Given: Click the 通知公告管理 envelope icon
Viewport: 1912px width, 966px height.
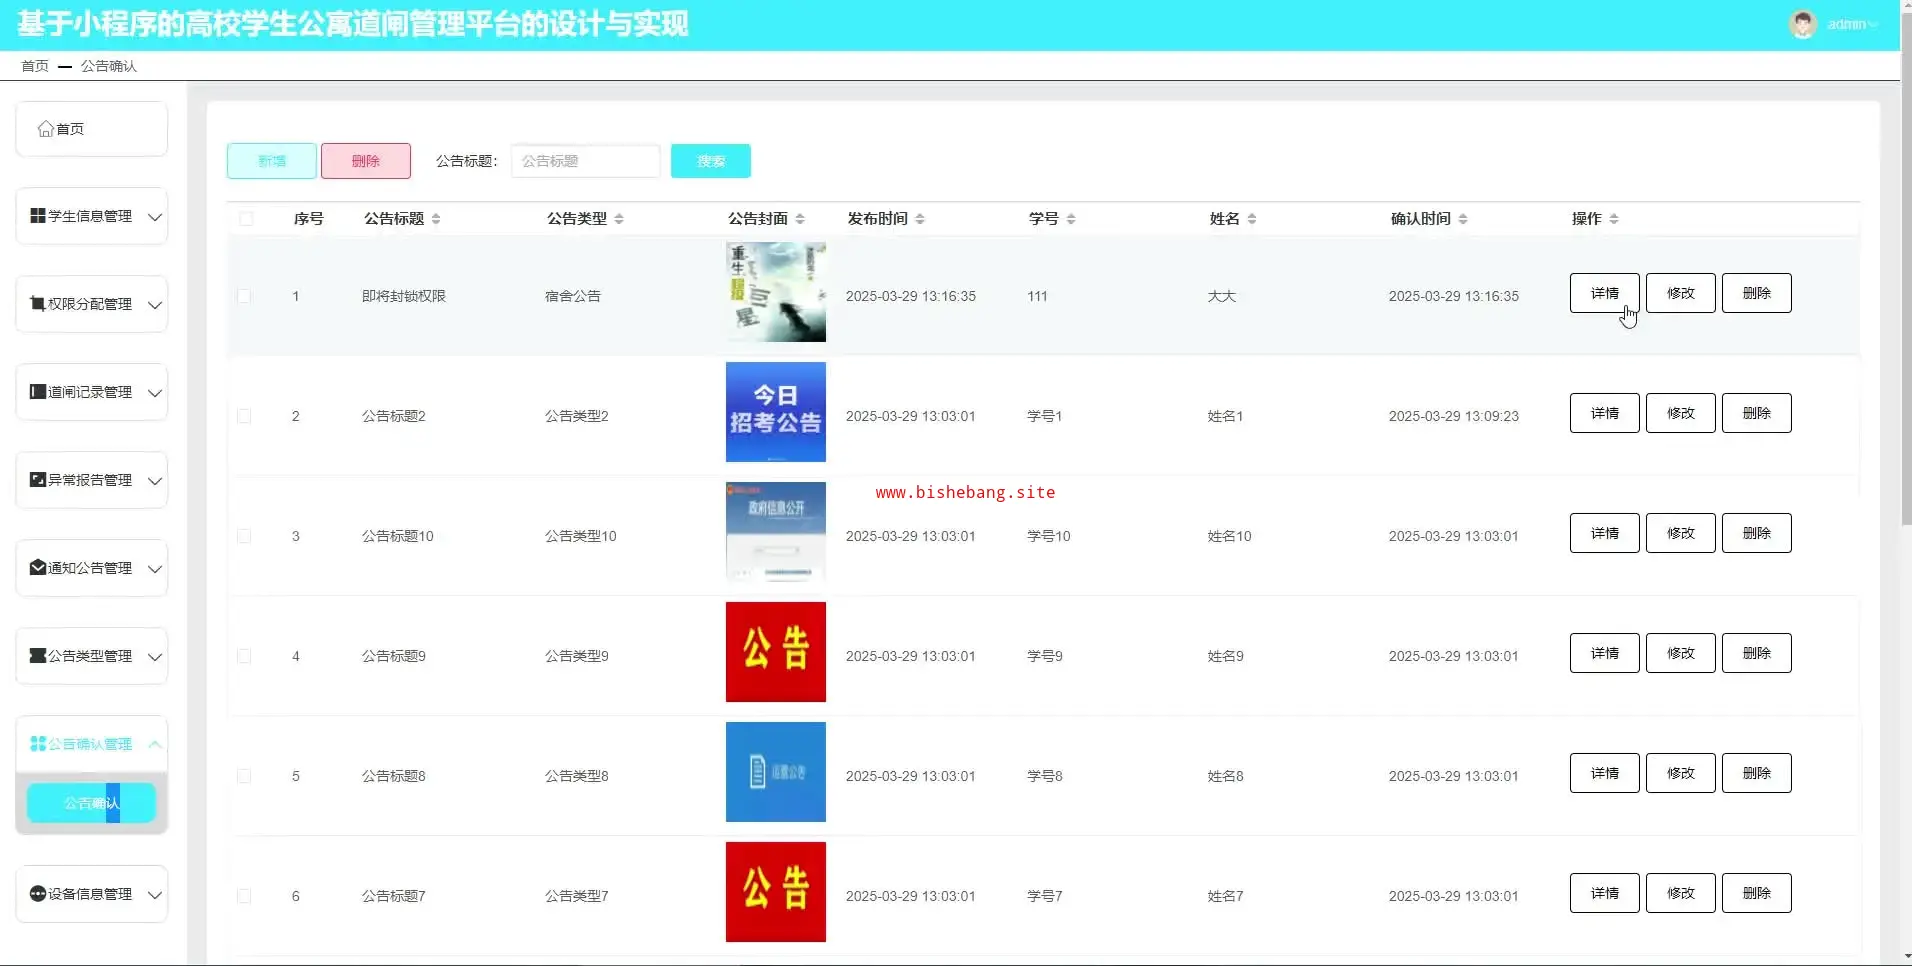Looking at the screenshot, I should click(38, 568).
